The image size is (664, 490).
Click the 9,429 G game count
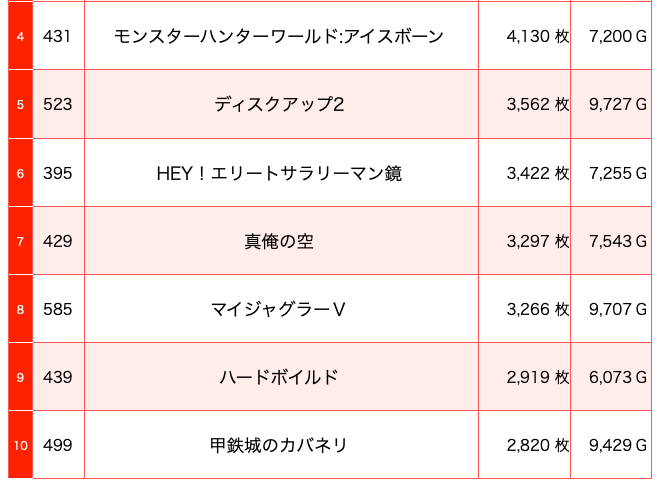coord(618,446)
